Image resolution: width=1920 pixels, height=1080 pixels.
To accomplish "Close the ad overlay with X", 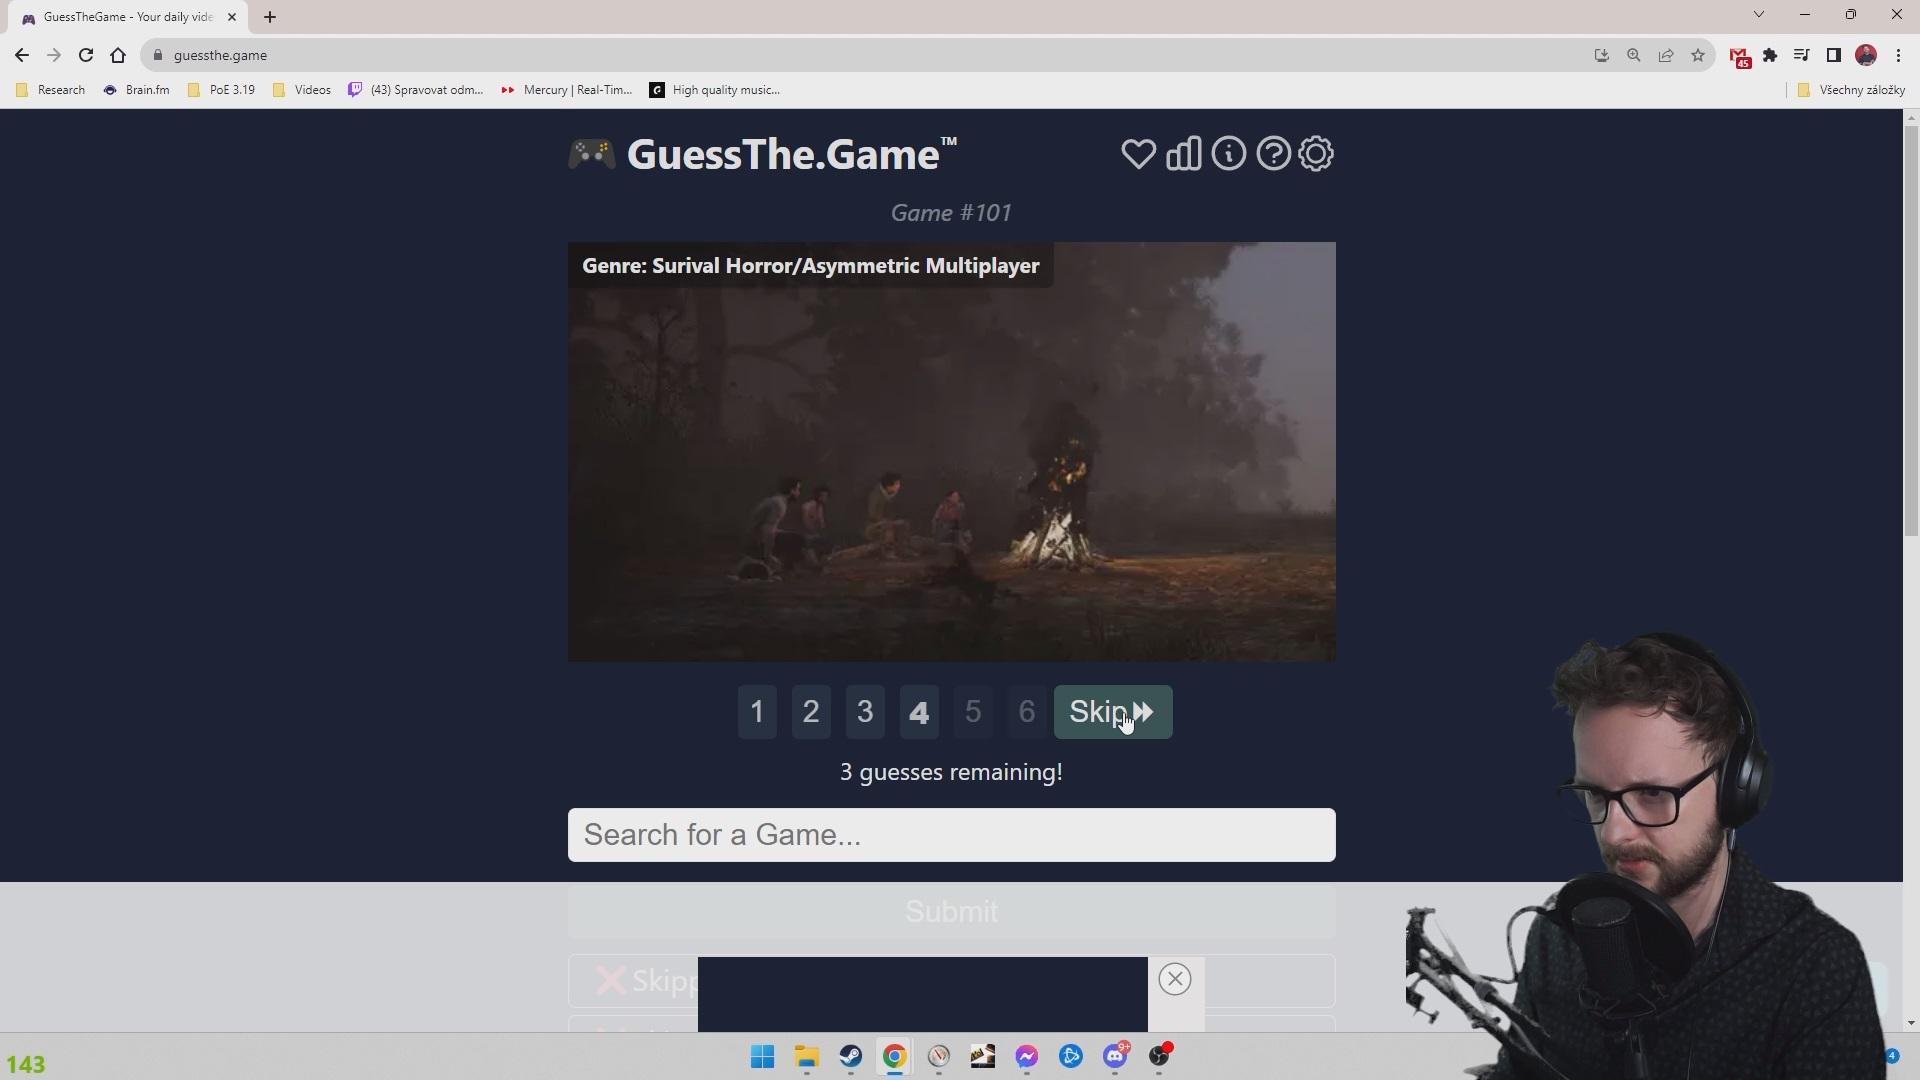I will pyautogui.click(x=1175, y=979).
